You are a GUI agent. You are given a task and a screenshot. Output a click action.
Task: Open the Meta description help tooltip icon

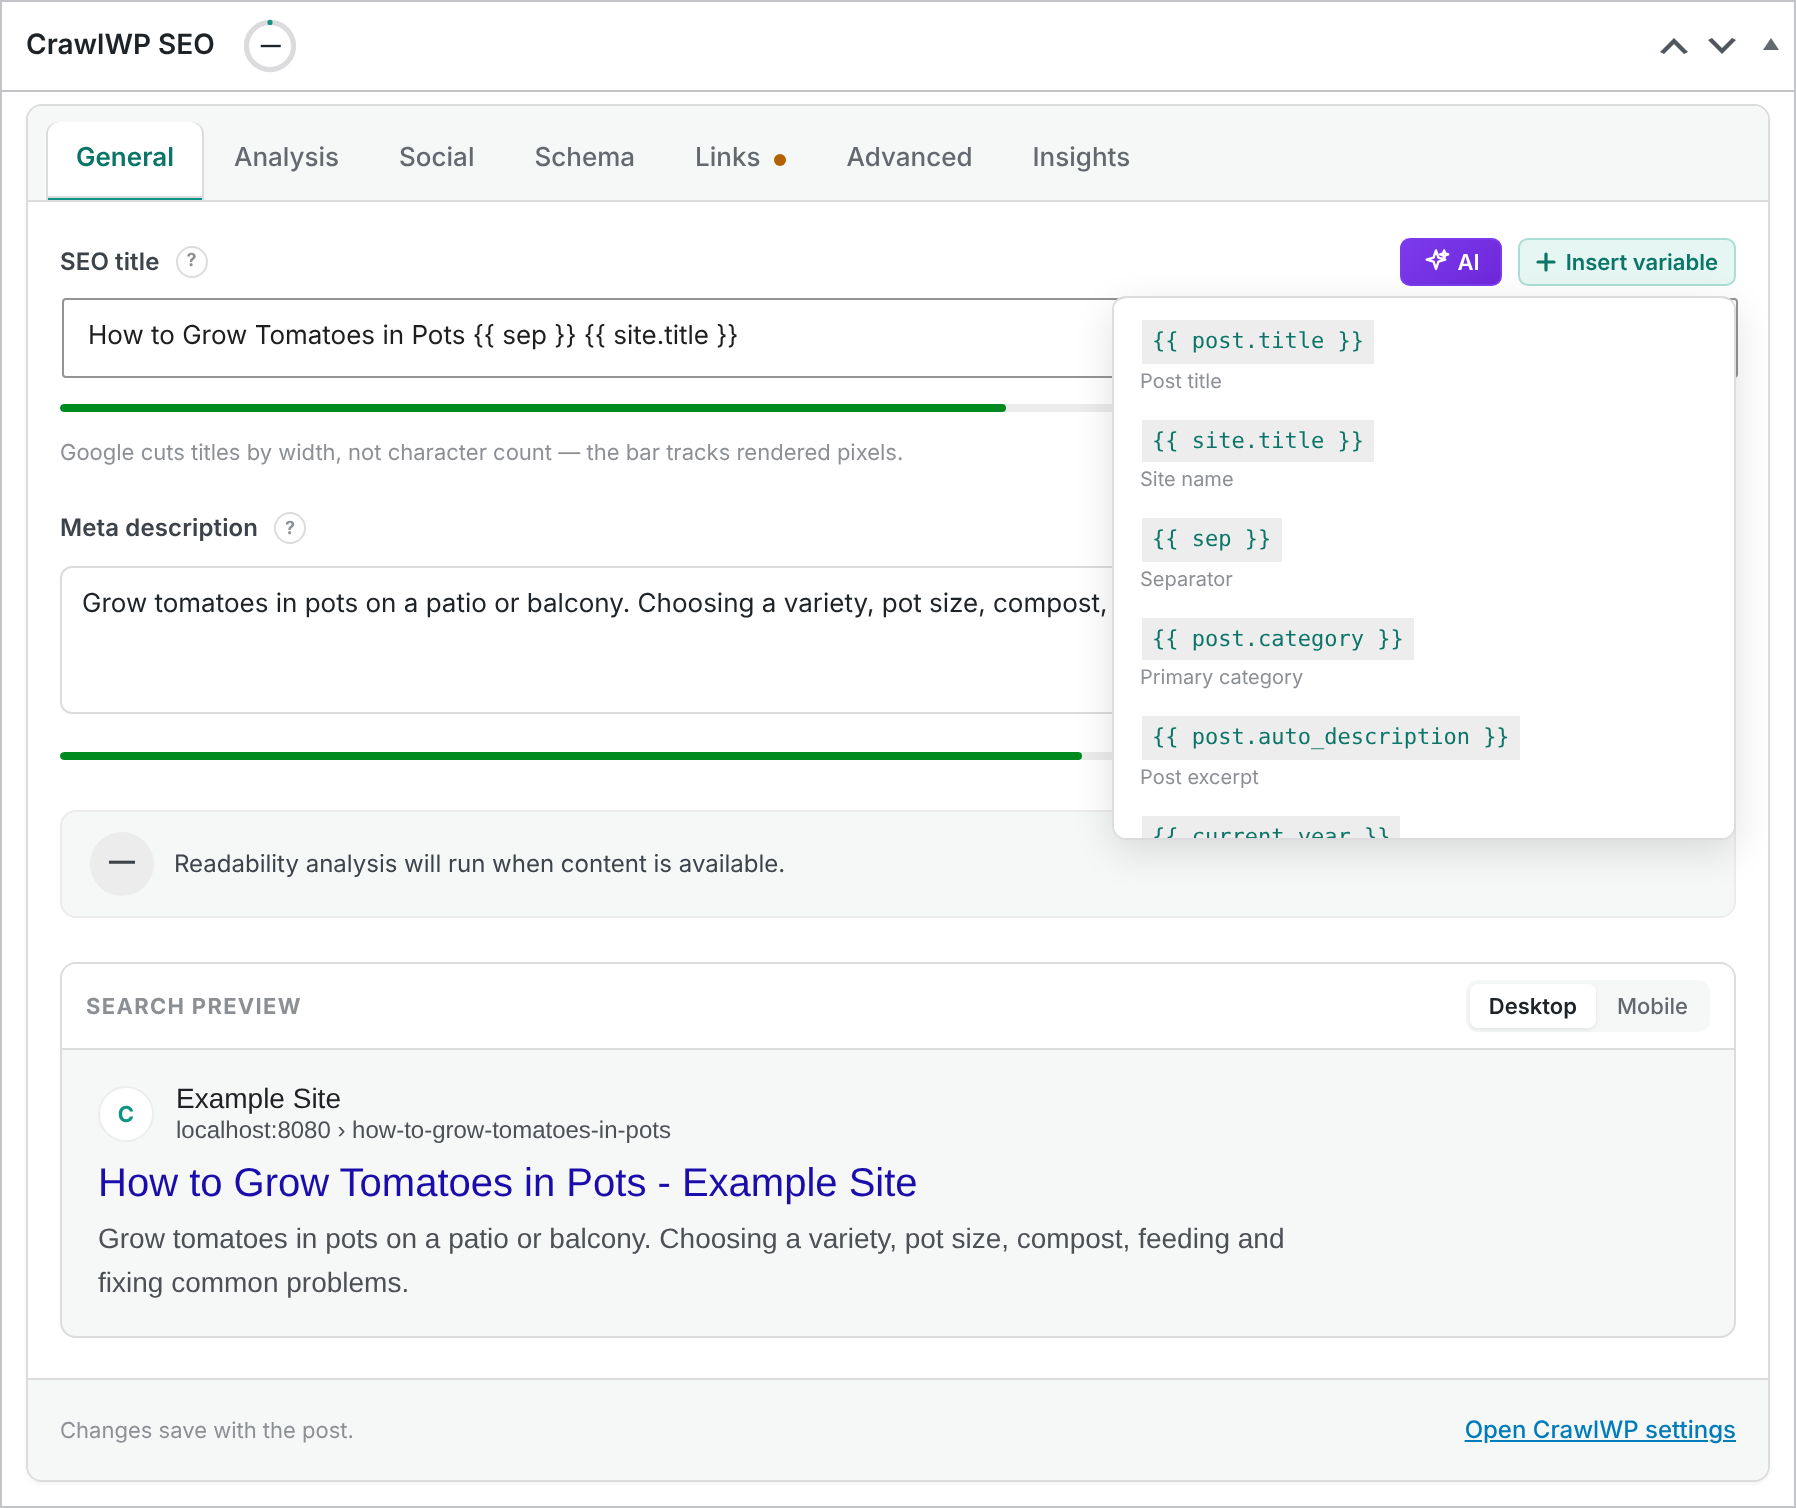tap(290, 528)
